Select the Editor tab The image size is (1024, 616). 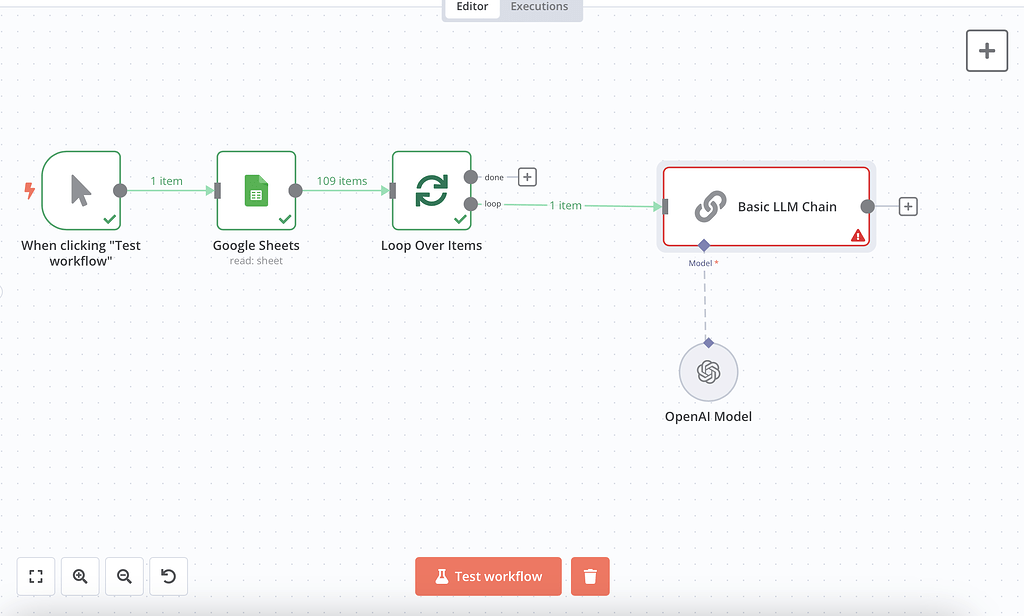471,7
